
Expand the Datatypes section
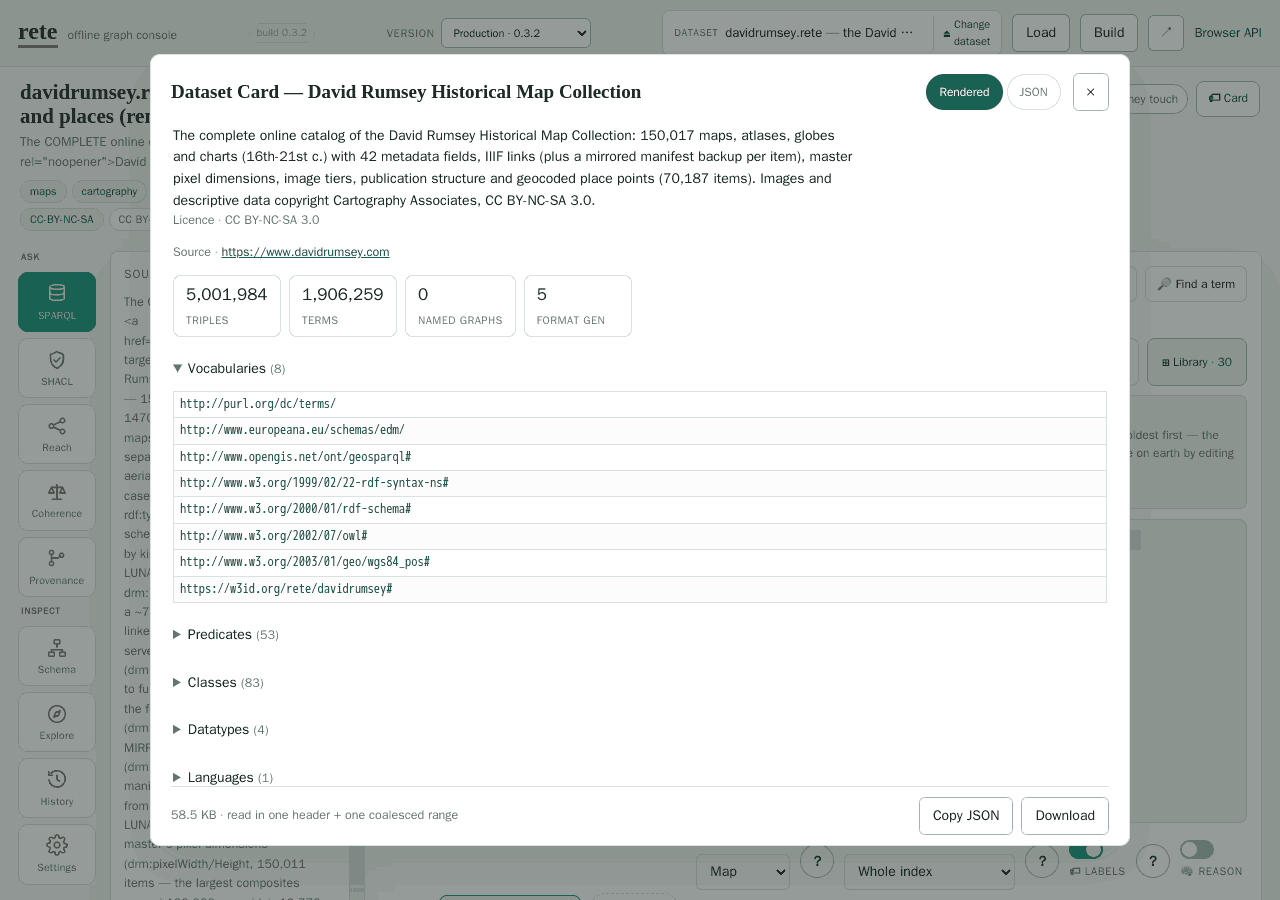(221, 730)
